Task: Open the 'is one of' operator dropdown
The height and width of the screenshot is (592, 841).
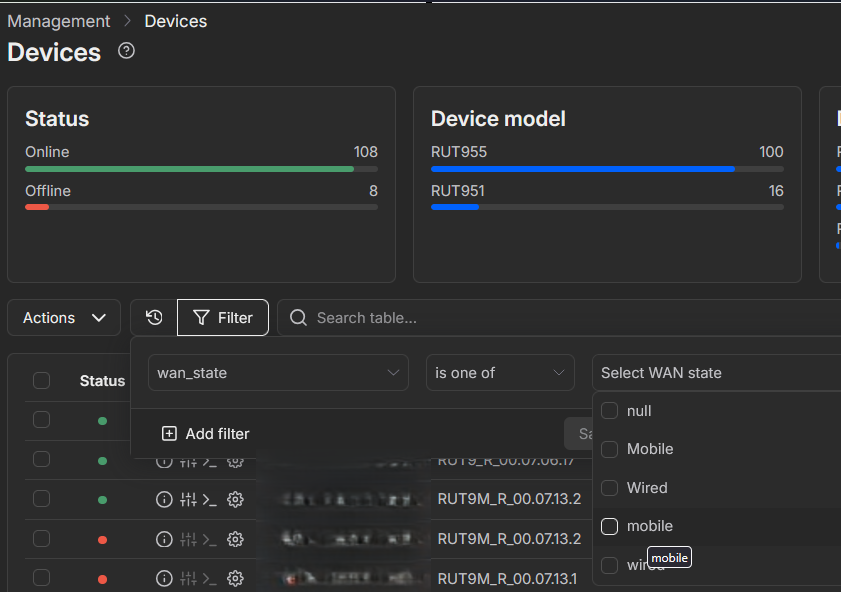Action: pos(500,373)
